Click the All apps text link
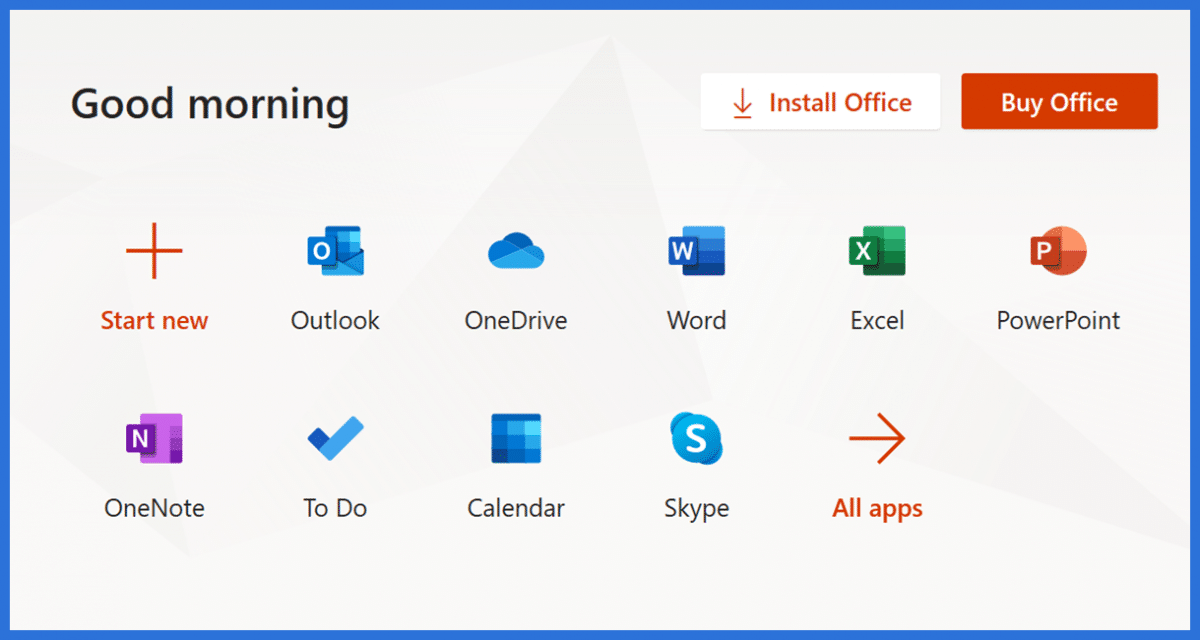 click(877, 509)
